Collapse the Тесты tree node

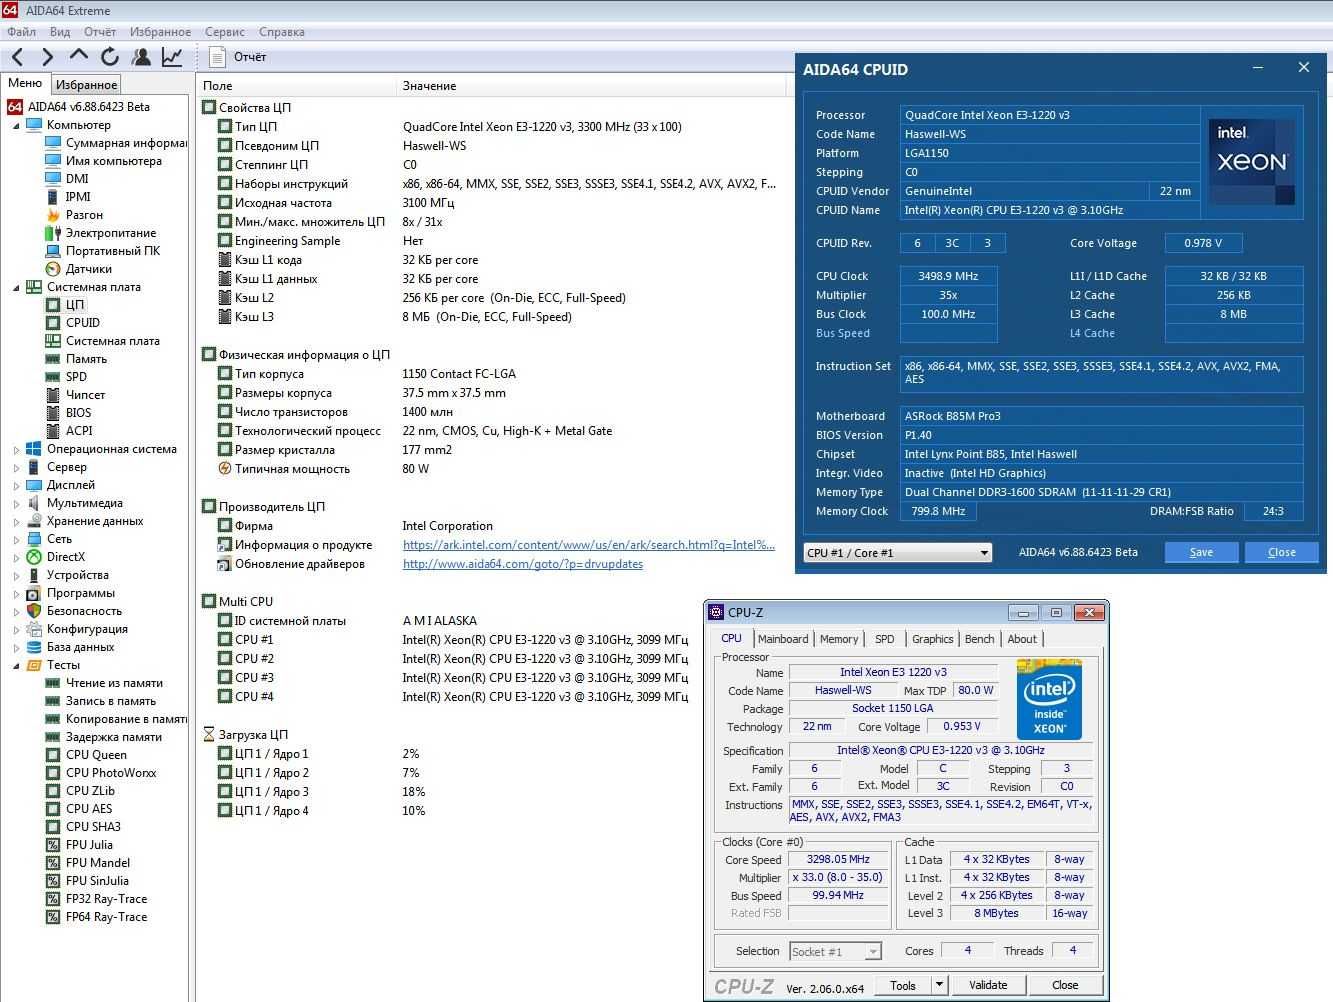coord(16,666)
